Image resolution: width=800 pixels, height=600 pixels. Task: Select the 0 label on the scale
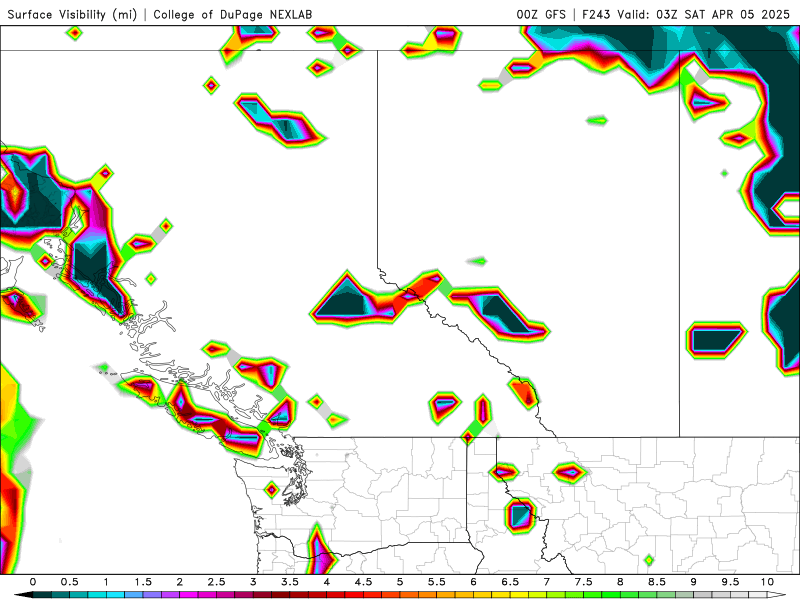click(x=33, y=582)
